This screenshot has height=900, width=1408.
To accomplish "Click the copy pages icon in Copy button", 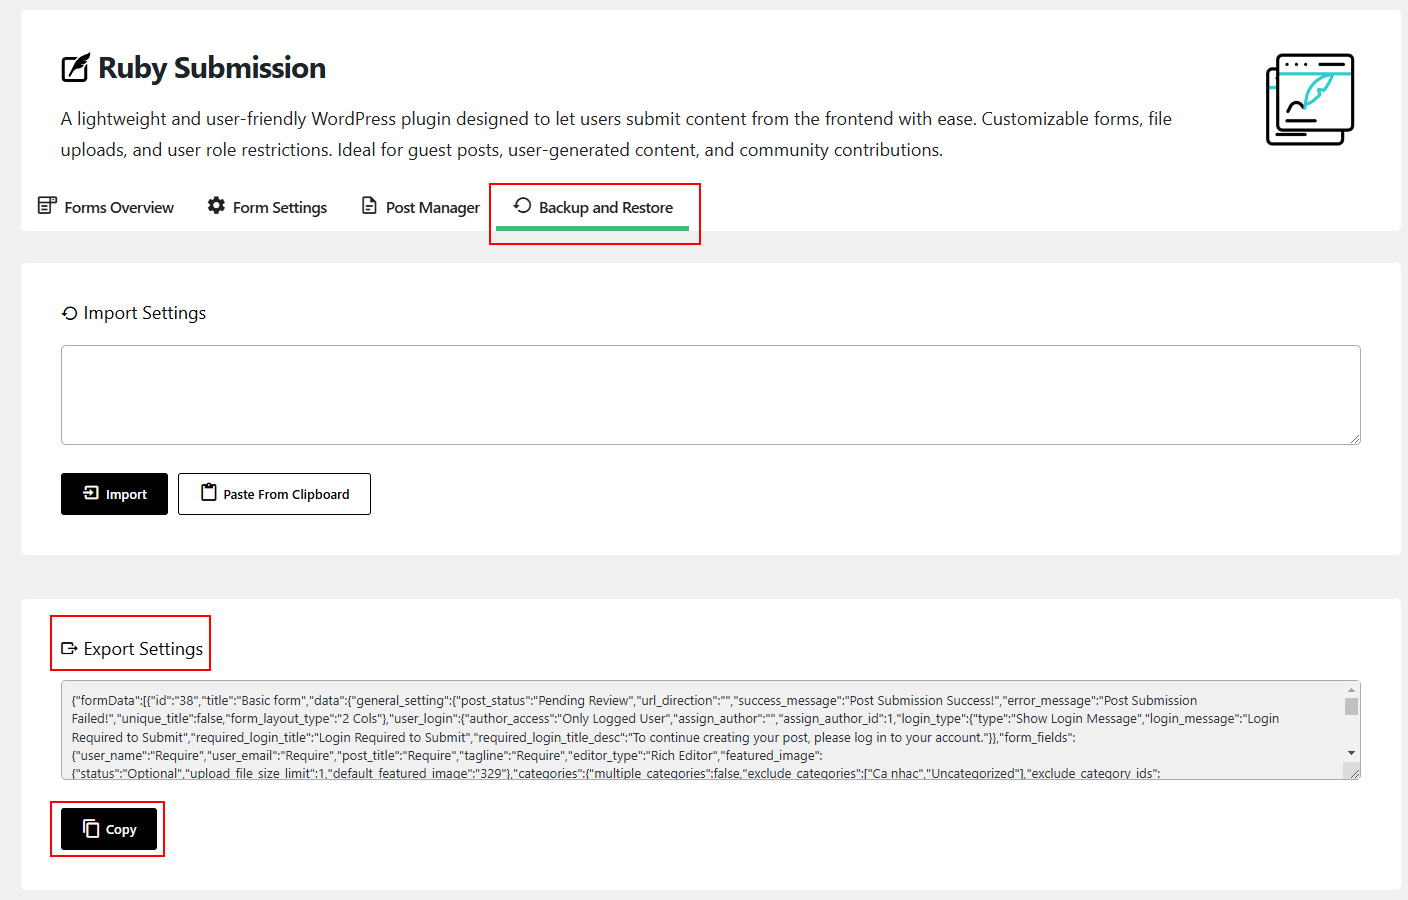I will [91, 828].
